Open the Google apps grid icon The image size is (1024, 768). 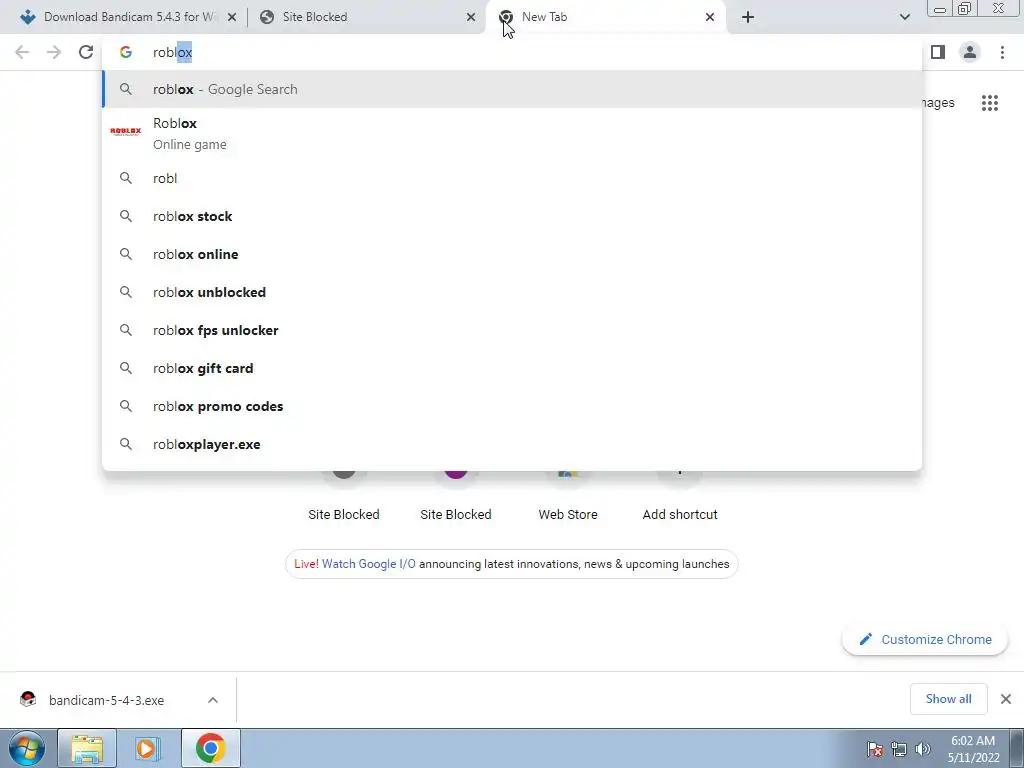tap(990, 103)
